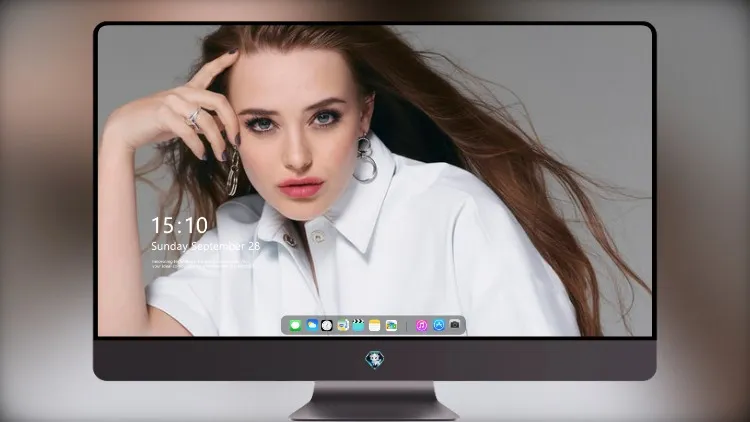
Task: Open the Photos gallery icon in dock
Action: click(391, 325)
